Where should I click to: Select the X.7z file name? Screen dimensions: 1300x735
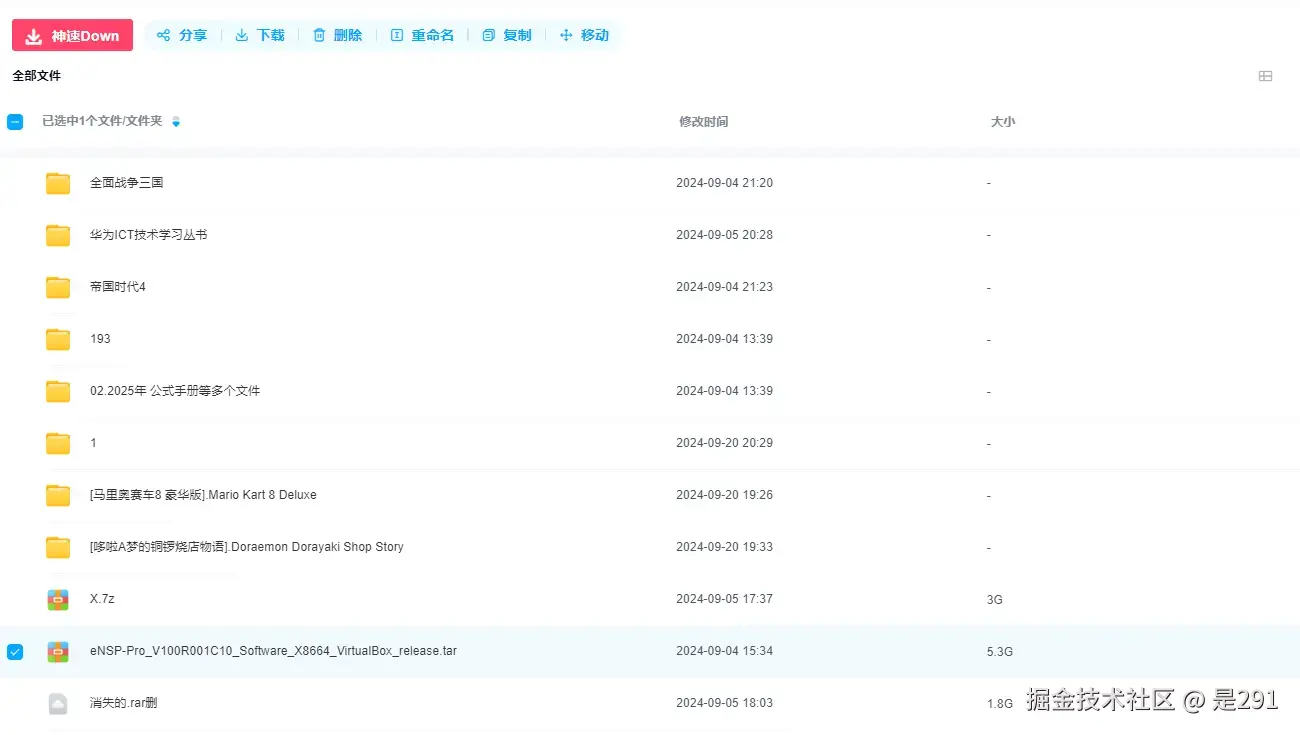(x=102, y=599)
